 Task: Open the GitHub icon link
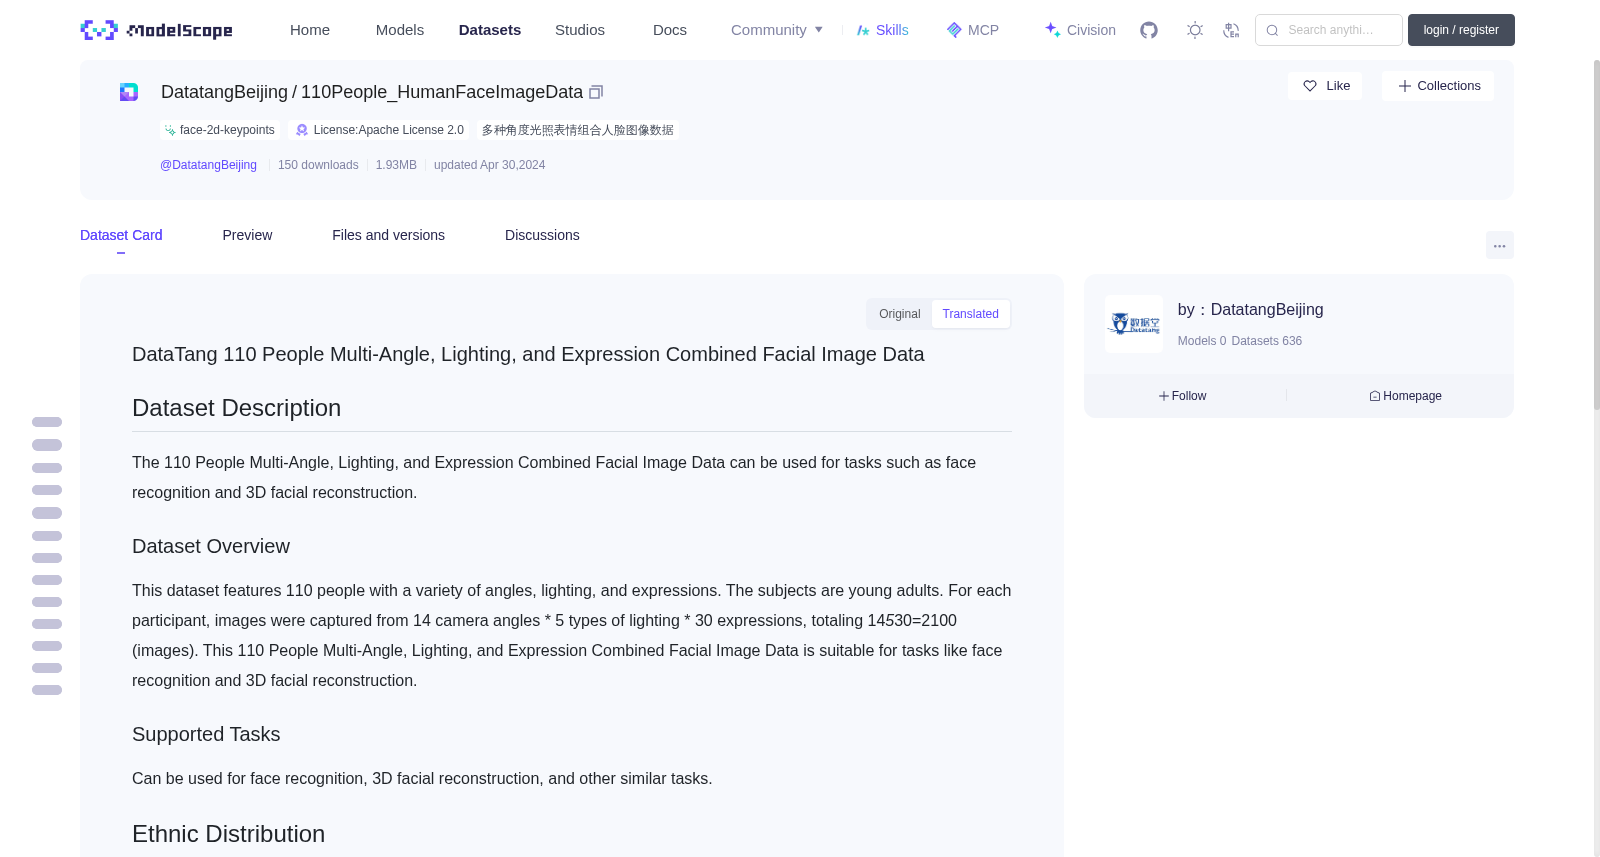(1149, 30)
